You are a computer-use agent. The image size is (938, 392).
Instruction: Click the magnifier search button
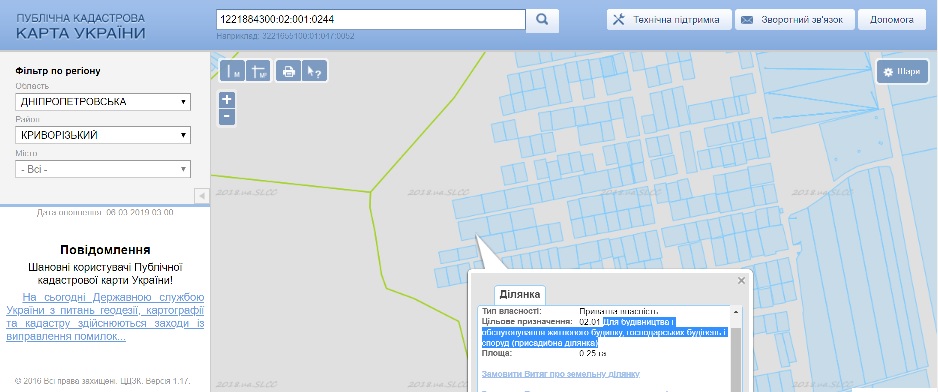(542, 20)
